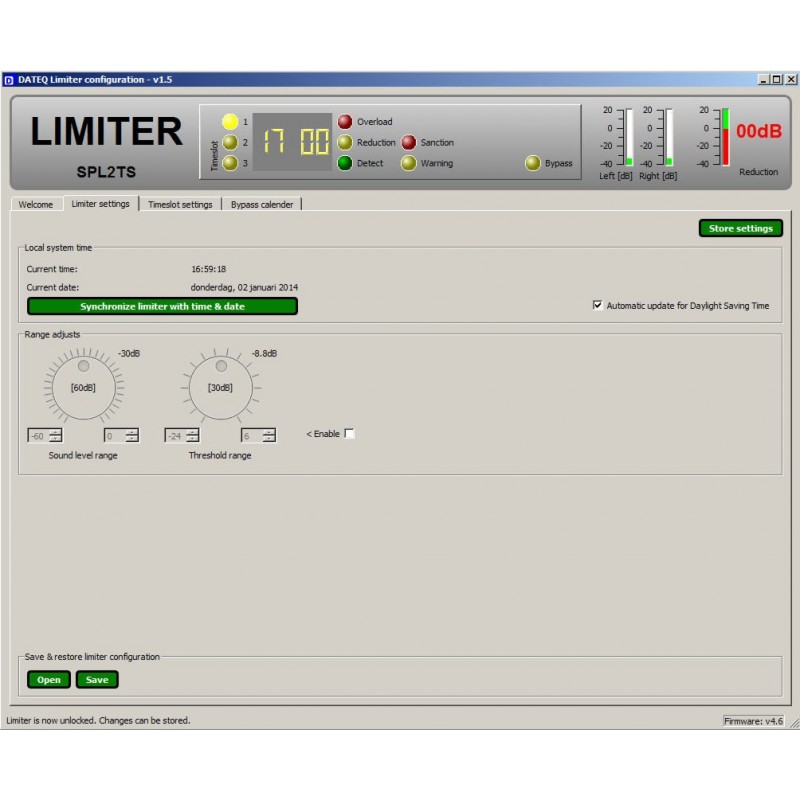The height and width of the screenshot is (800, 800).
Task: Click the Threshold range label
Action: [x=220, y=455]
